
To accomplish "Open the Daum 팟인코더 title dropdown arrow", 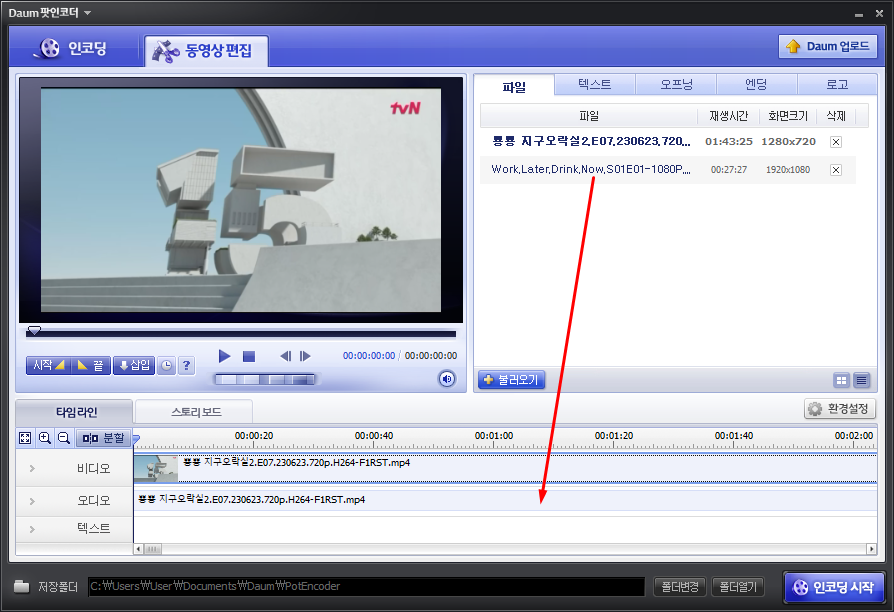I will coord(87,13).
